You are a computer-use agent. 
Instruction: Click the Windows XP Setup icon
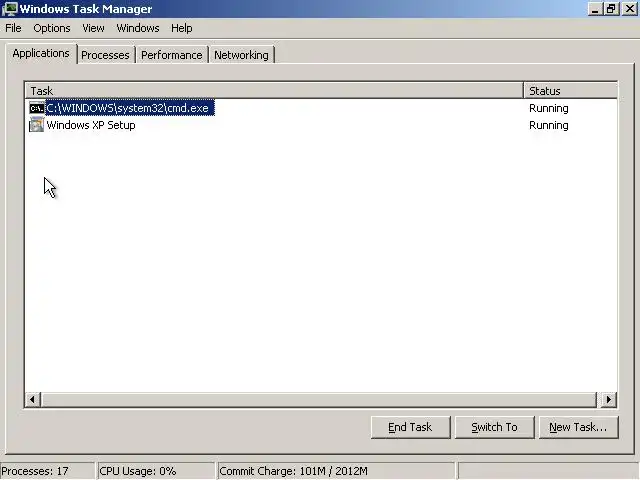[x=36, y=125]
